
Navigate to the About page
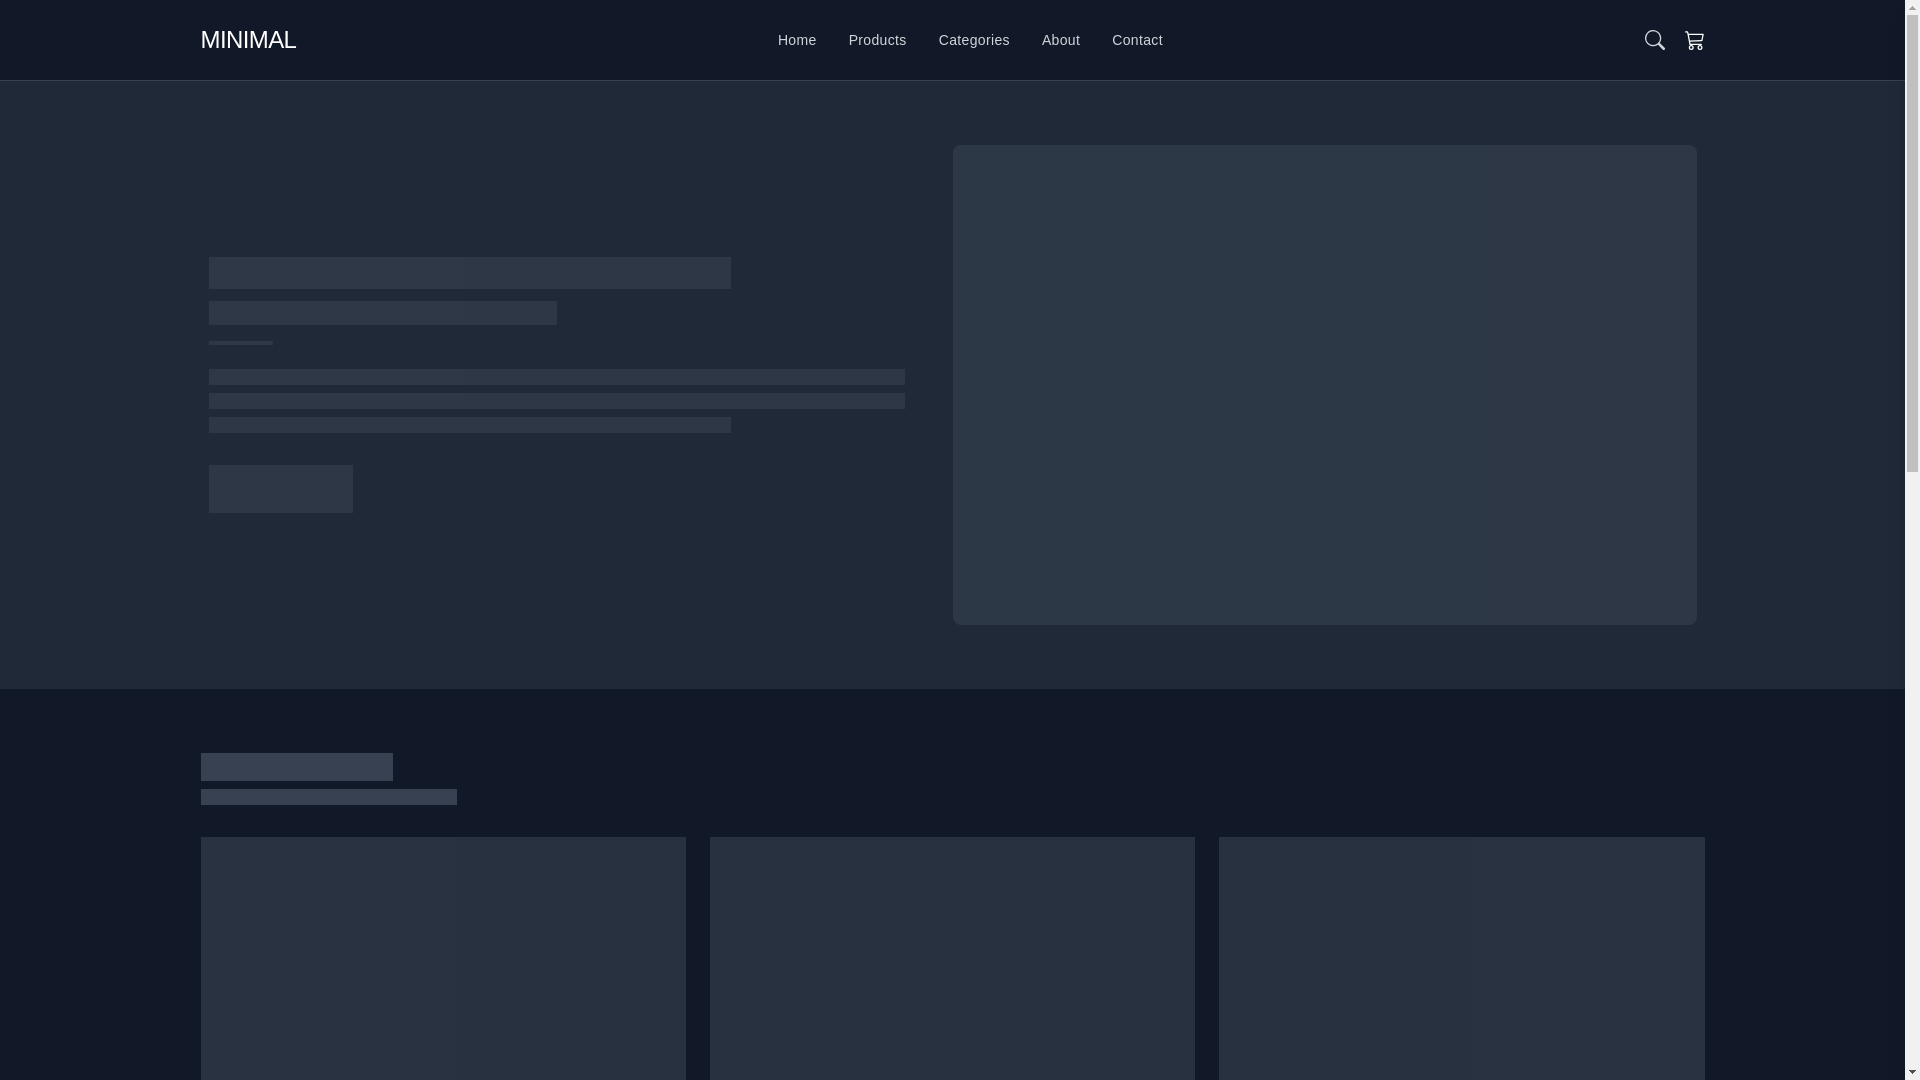1061,40
